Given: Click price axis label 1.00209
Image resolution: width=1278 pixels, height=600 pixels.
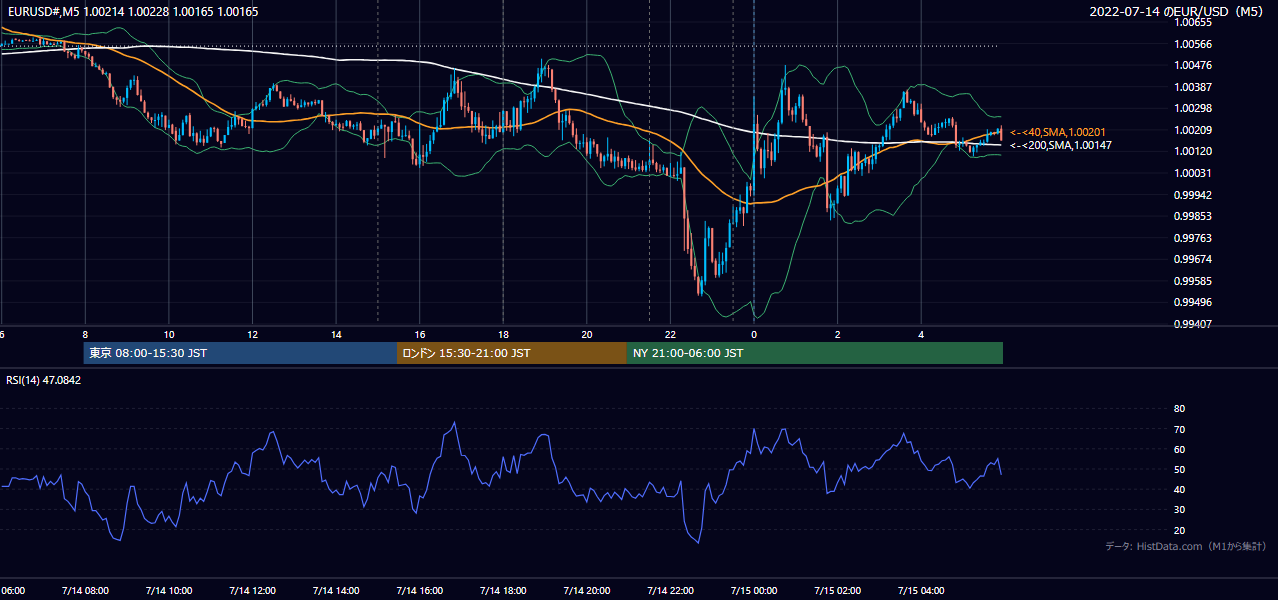Looking at the screenshot, I should (x=1192, y=130).
